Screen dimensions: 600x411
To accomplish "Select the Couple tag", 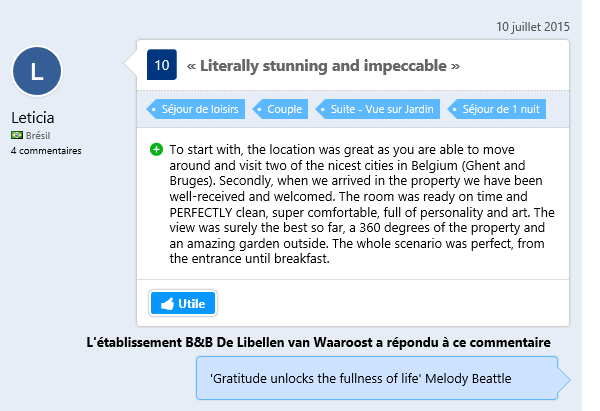I will point(280,109).
